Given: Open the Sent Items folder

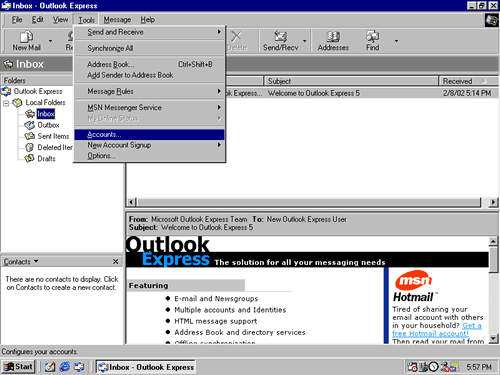Looking at the screenshot, I should point(53,136).
